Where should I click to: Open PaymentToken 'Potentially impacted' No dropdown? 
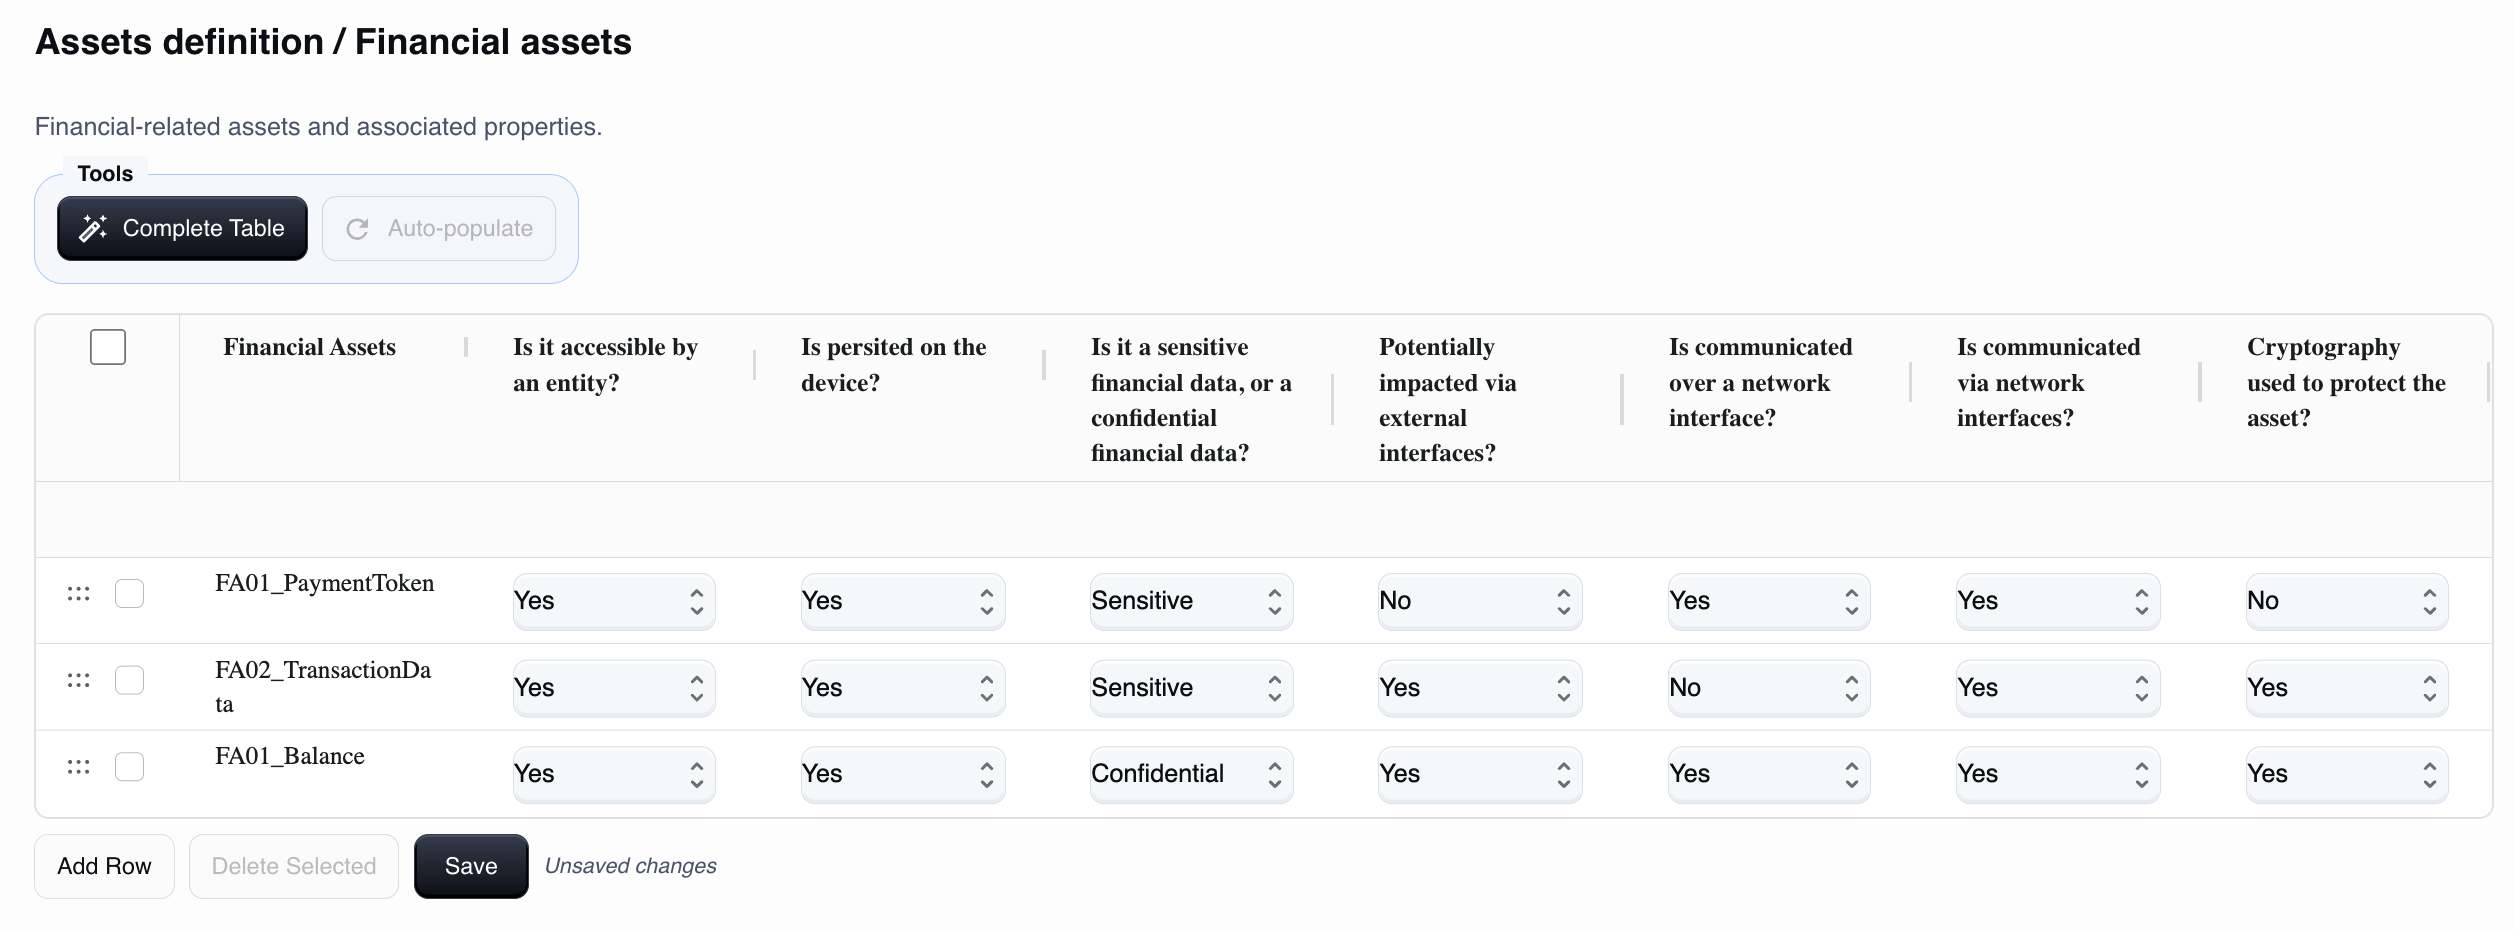[1479, 601]
